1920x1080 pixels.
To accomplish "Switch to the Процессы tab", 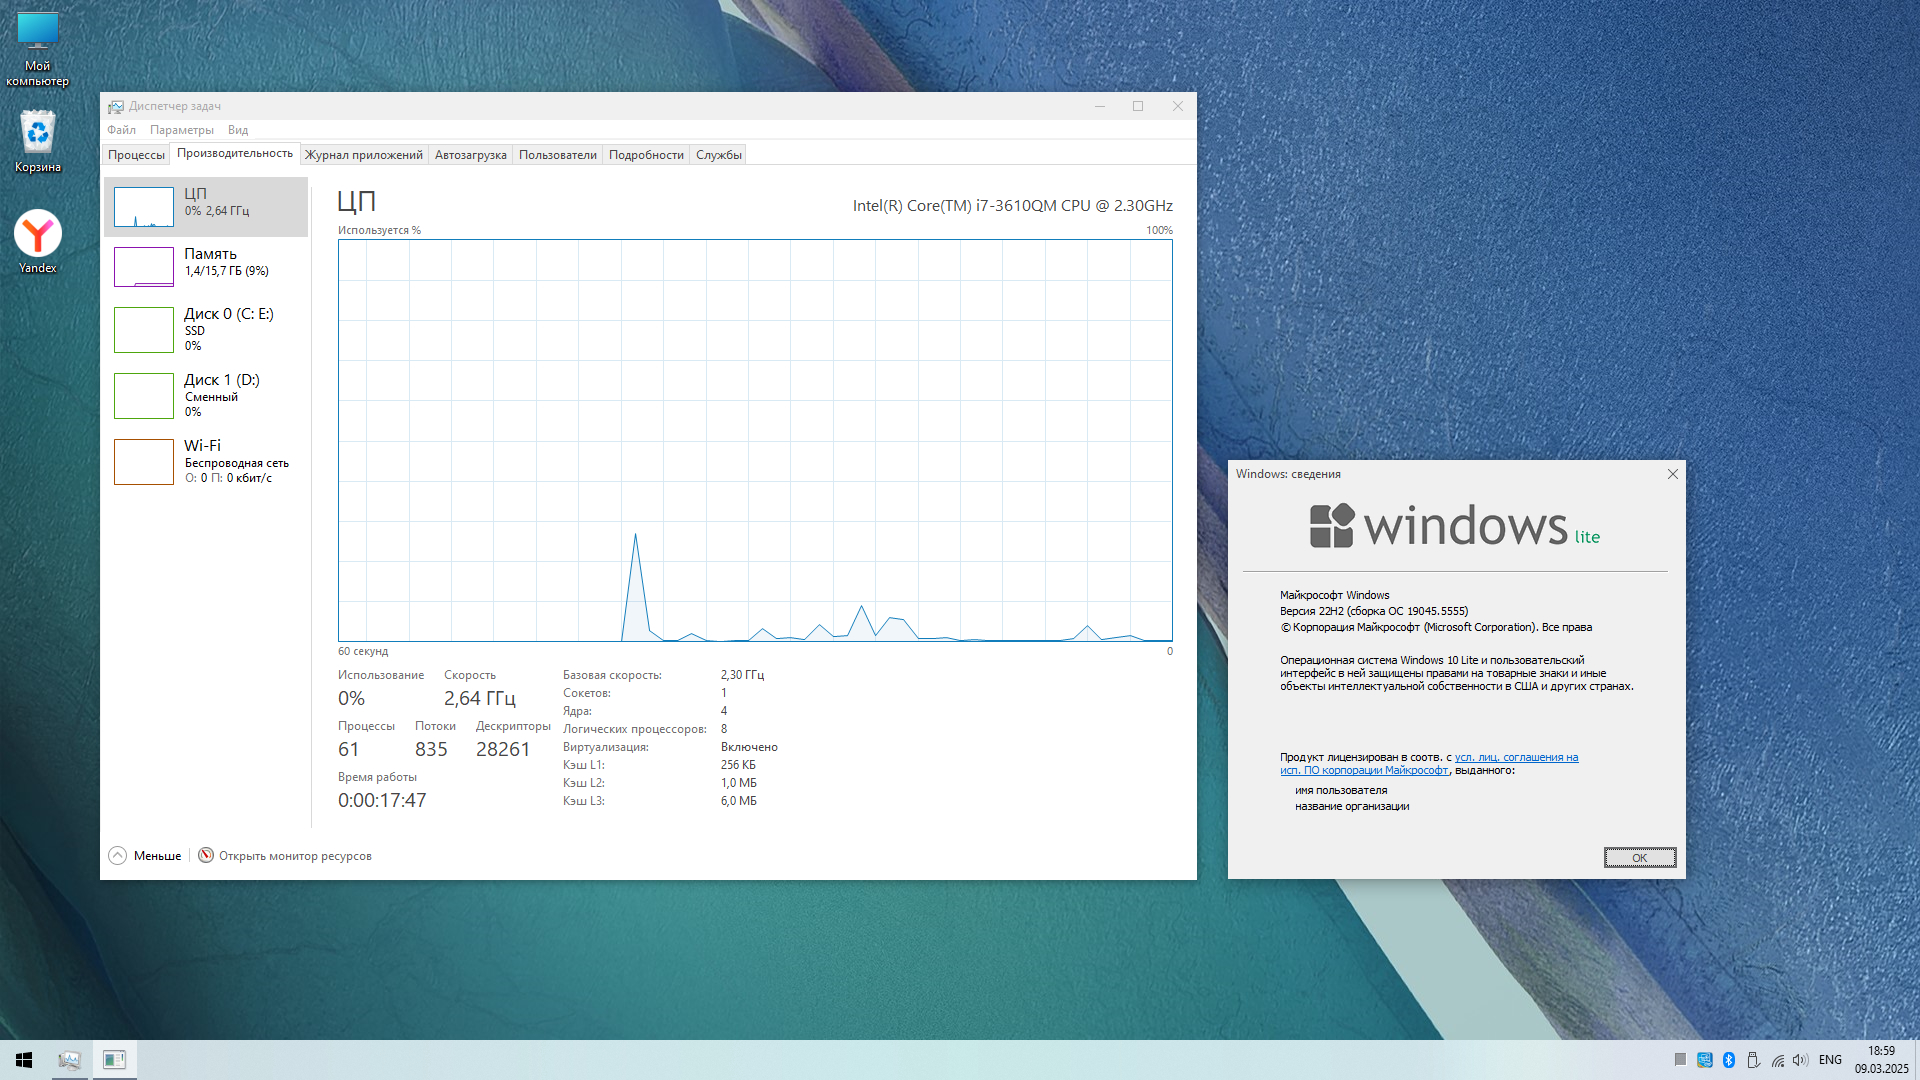I will tap(136, 155).
